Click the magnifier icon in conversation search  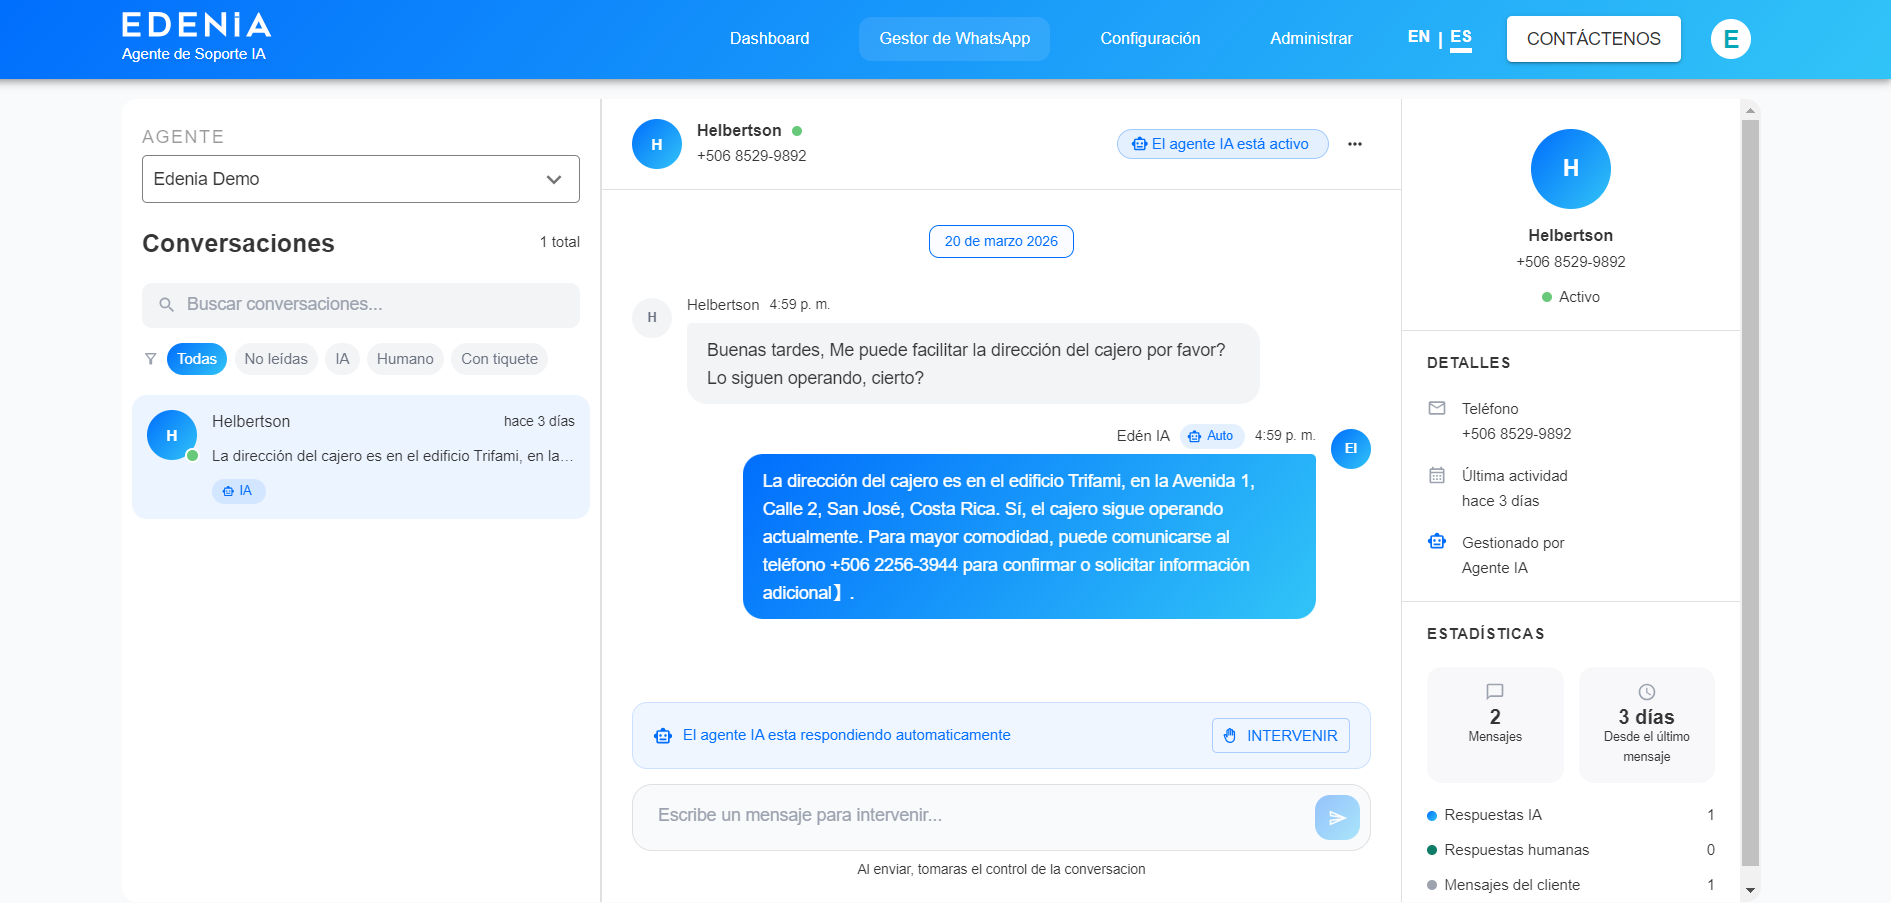(166, 304)
